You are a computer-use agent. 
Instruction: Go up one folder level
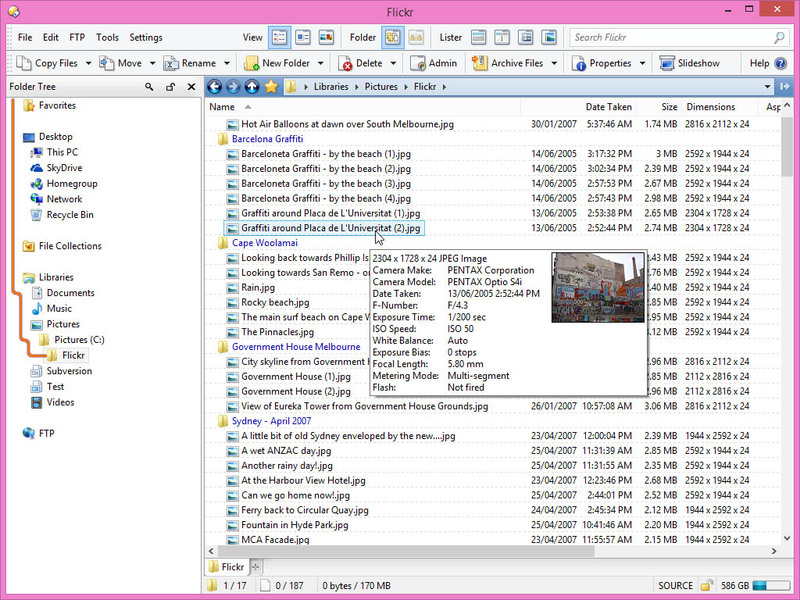252,87
